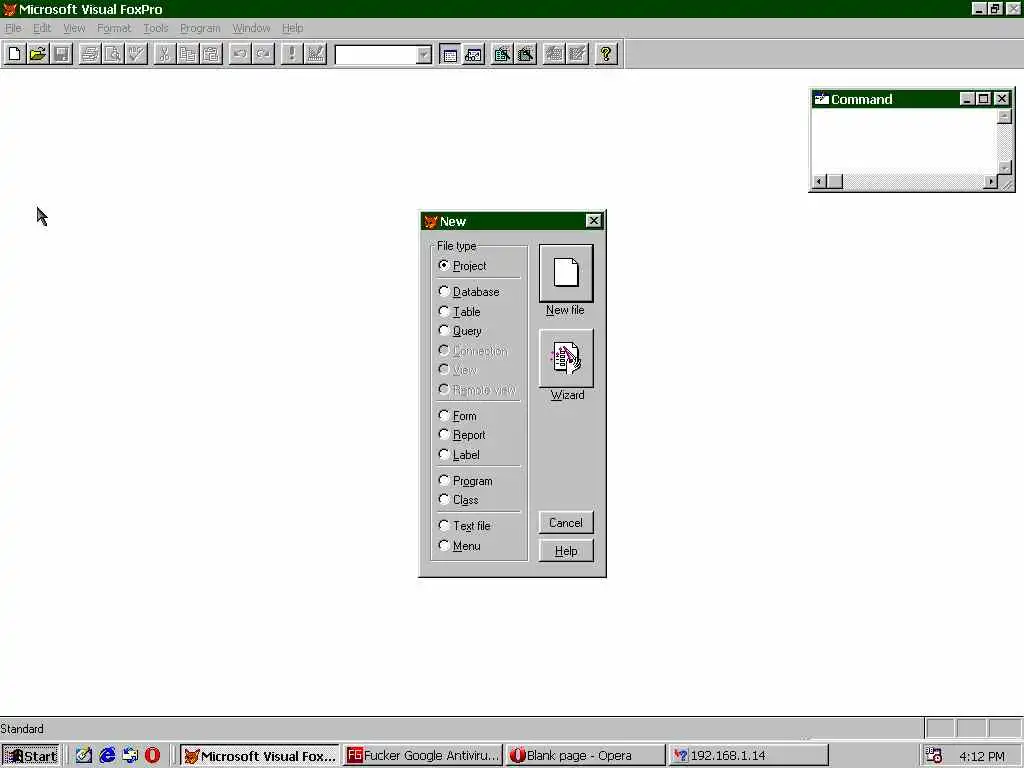Toggle the Command Window toolbar icon
The width and height of the screenshot is (1024, 768).
coord(450,54)
